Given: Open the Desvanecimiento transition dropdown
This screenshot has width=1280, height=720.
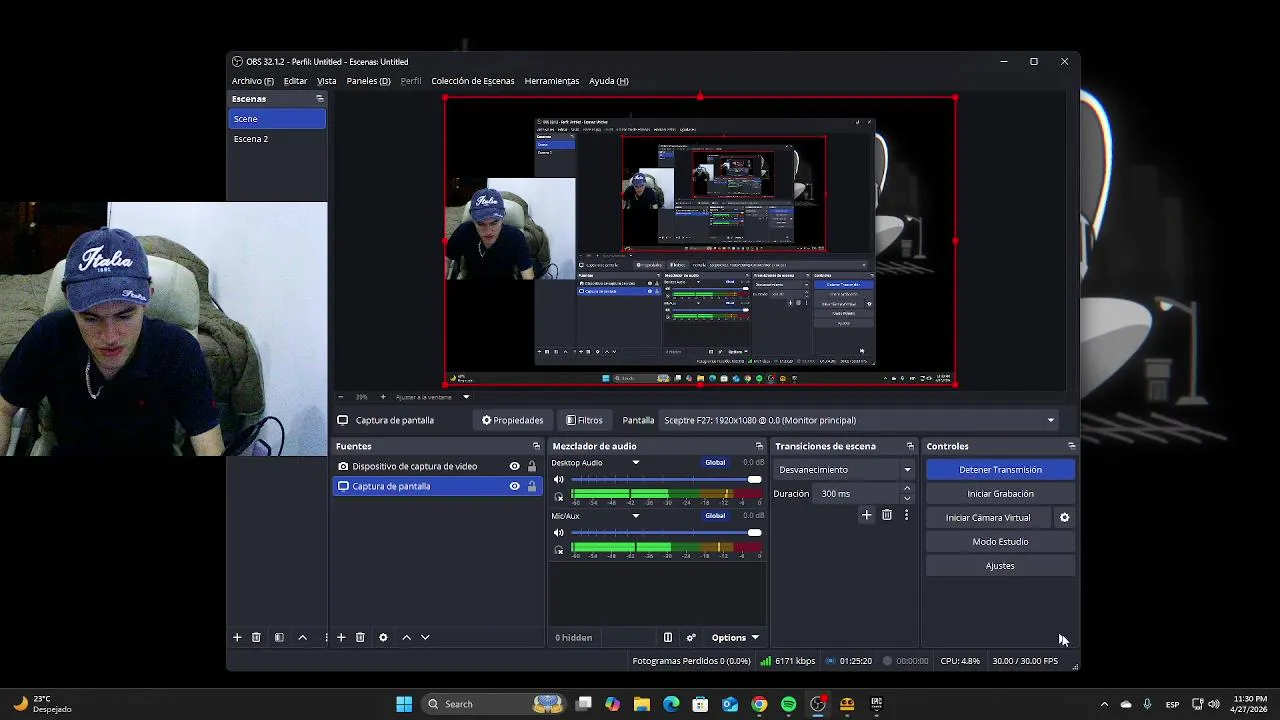Looking at the screenshot, I should point(845,470).
